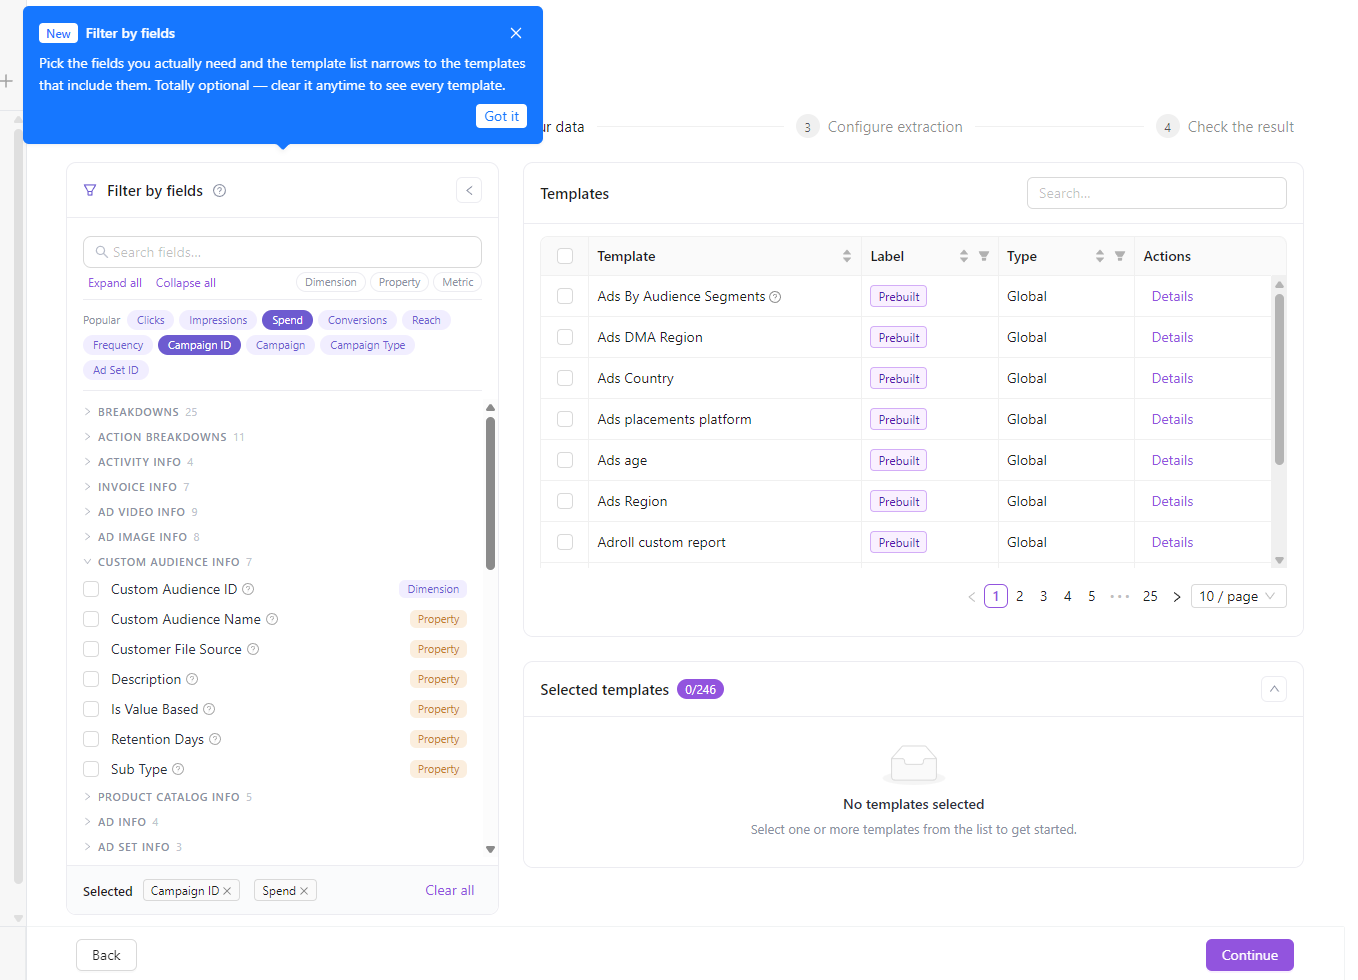Collapse the CUSTOM AUDIENCE INFO group
This screenshot has width=1358, height=980.
[x=168, y=562]
